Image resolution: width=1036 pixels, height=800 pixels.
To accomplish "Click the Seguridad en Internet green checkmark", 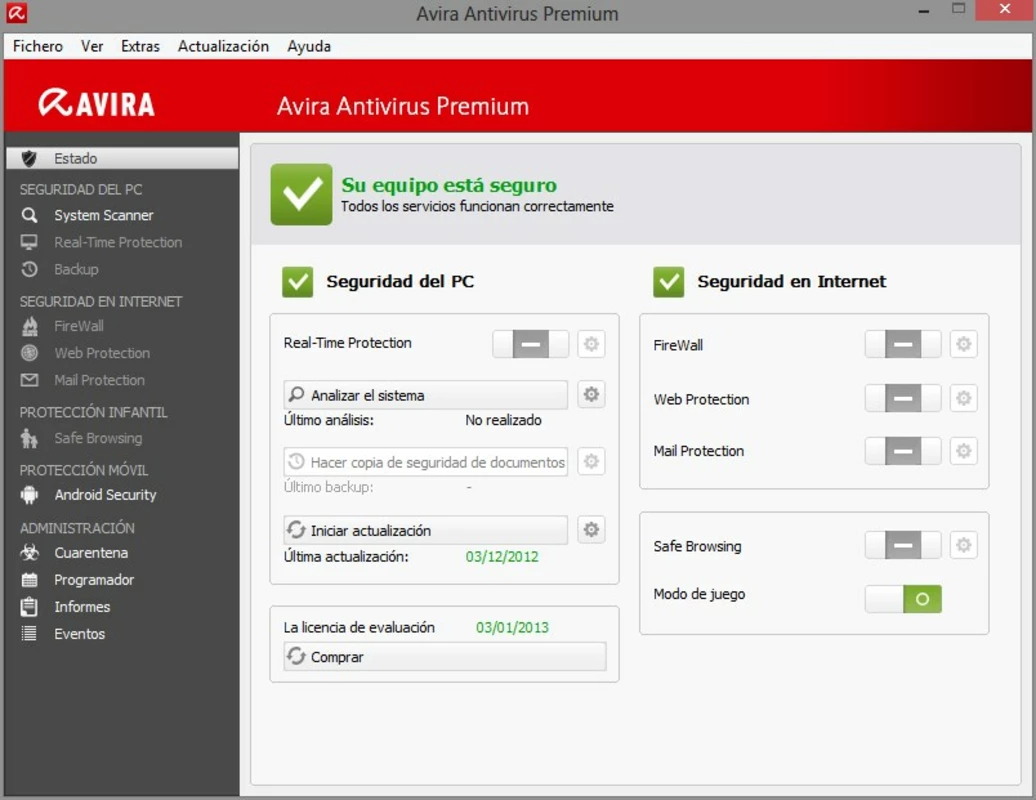I will [669, 282].
